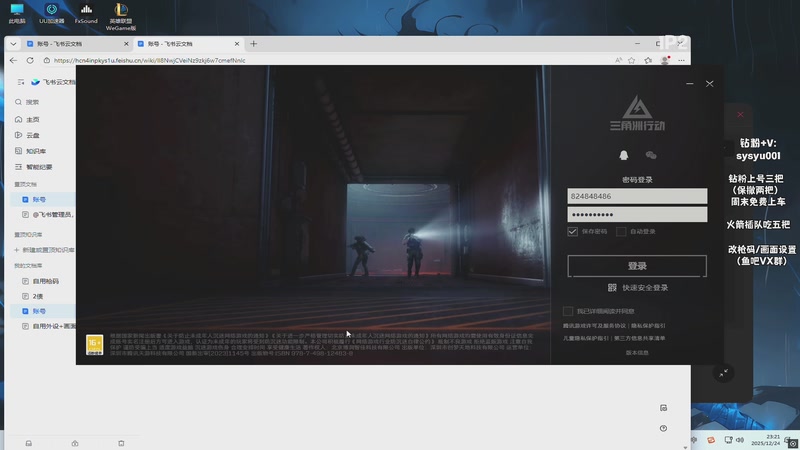800x450 pixels.
Task: Open 隐私保护指引 link
Action: click(x=648, y=326)
